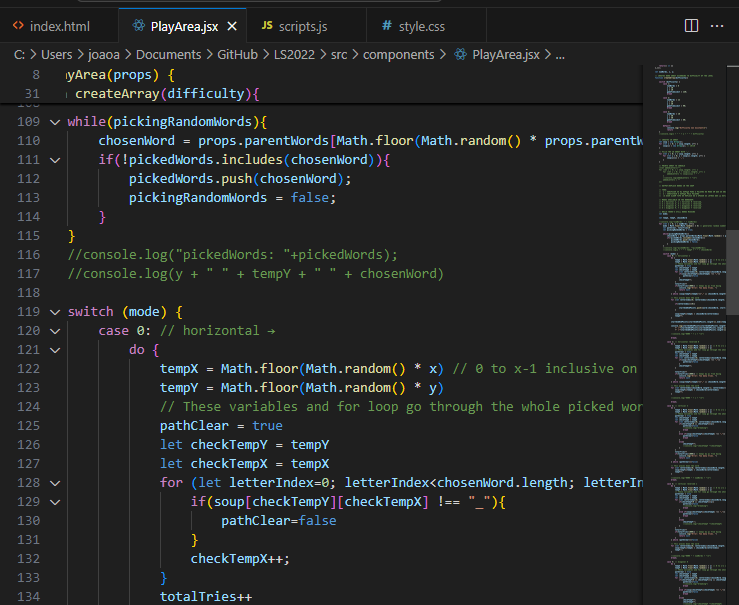
Task: Click the commented console.log pickedWords line
Action: [x=232, y=254]
